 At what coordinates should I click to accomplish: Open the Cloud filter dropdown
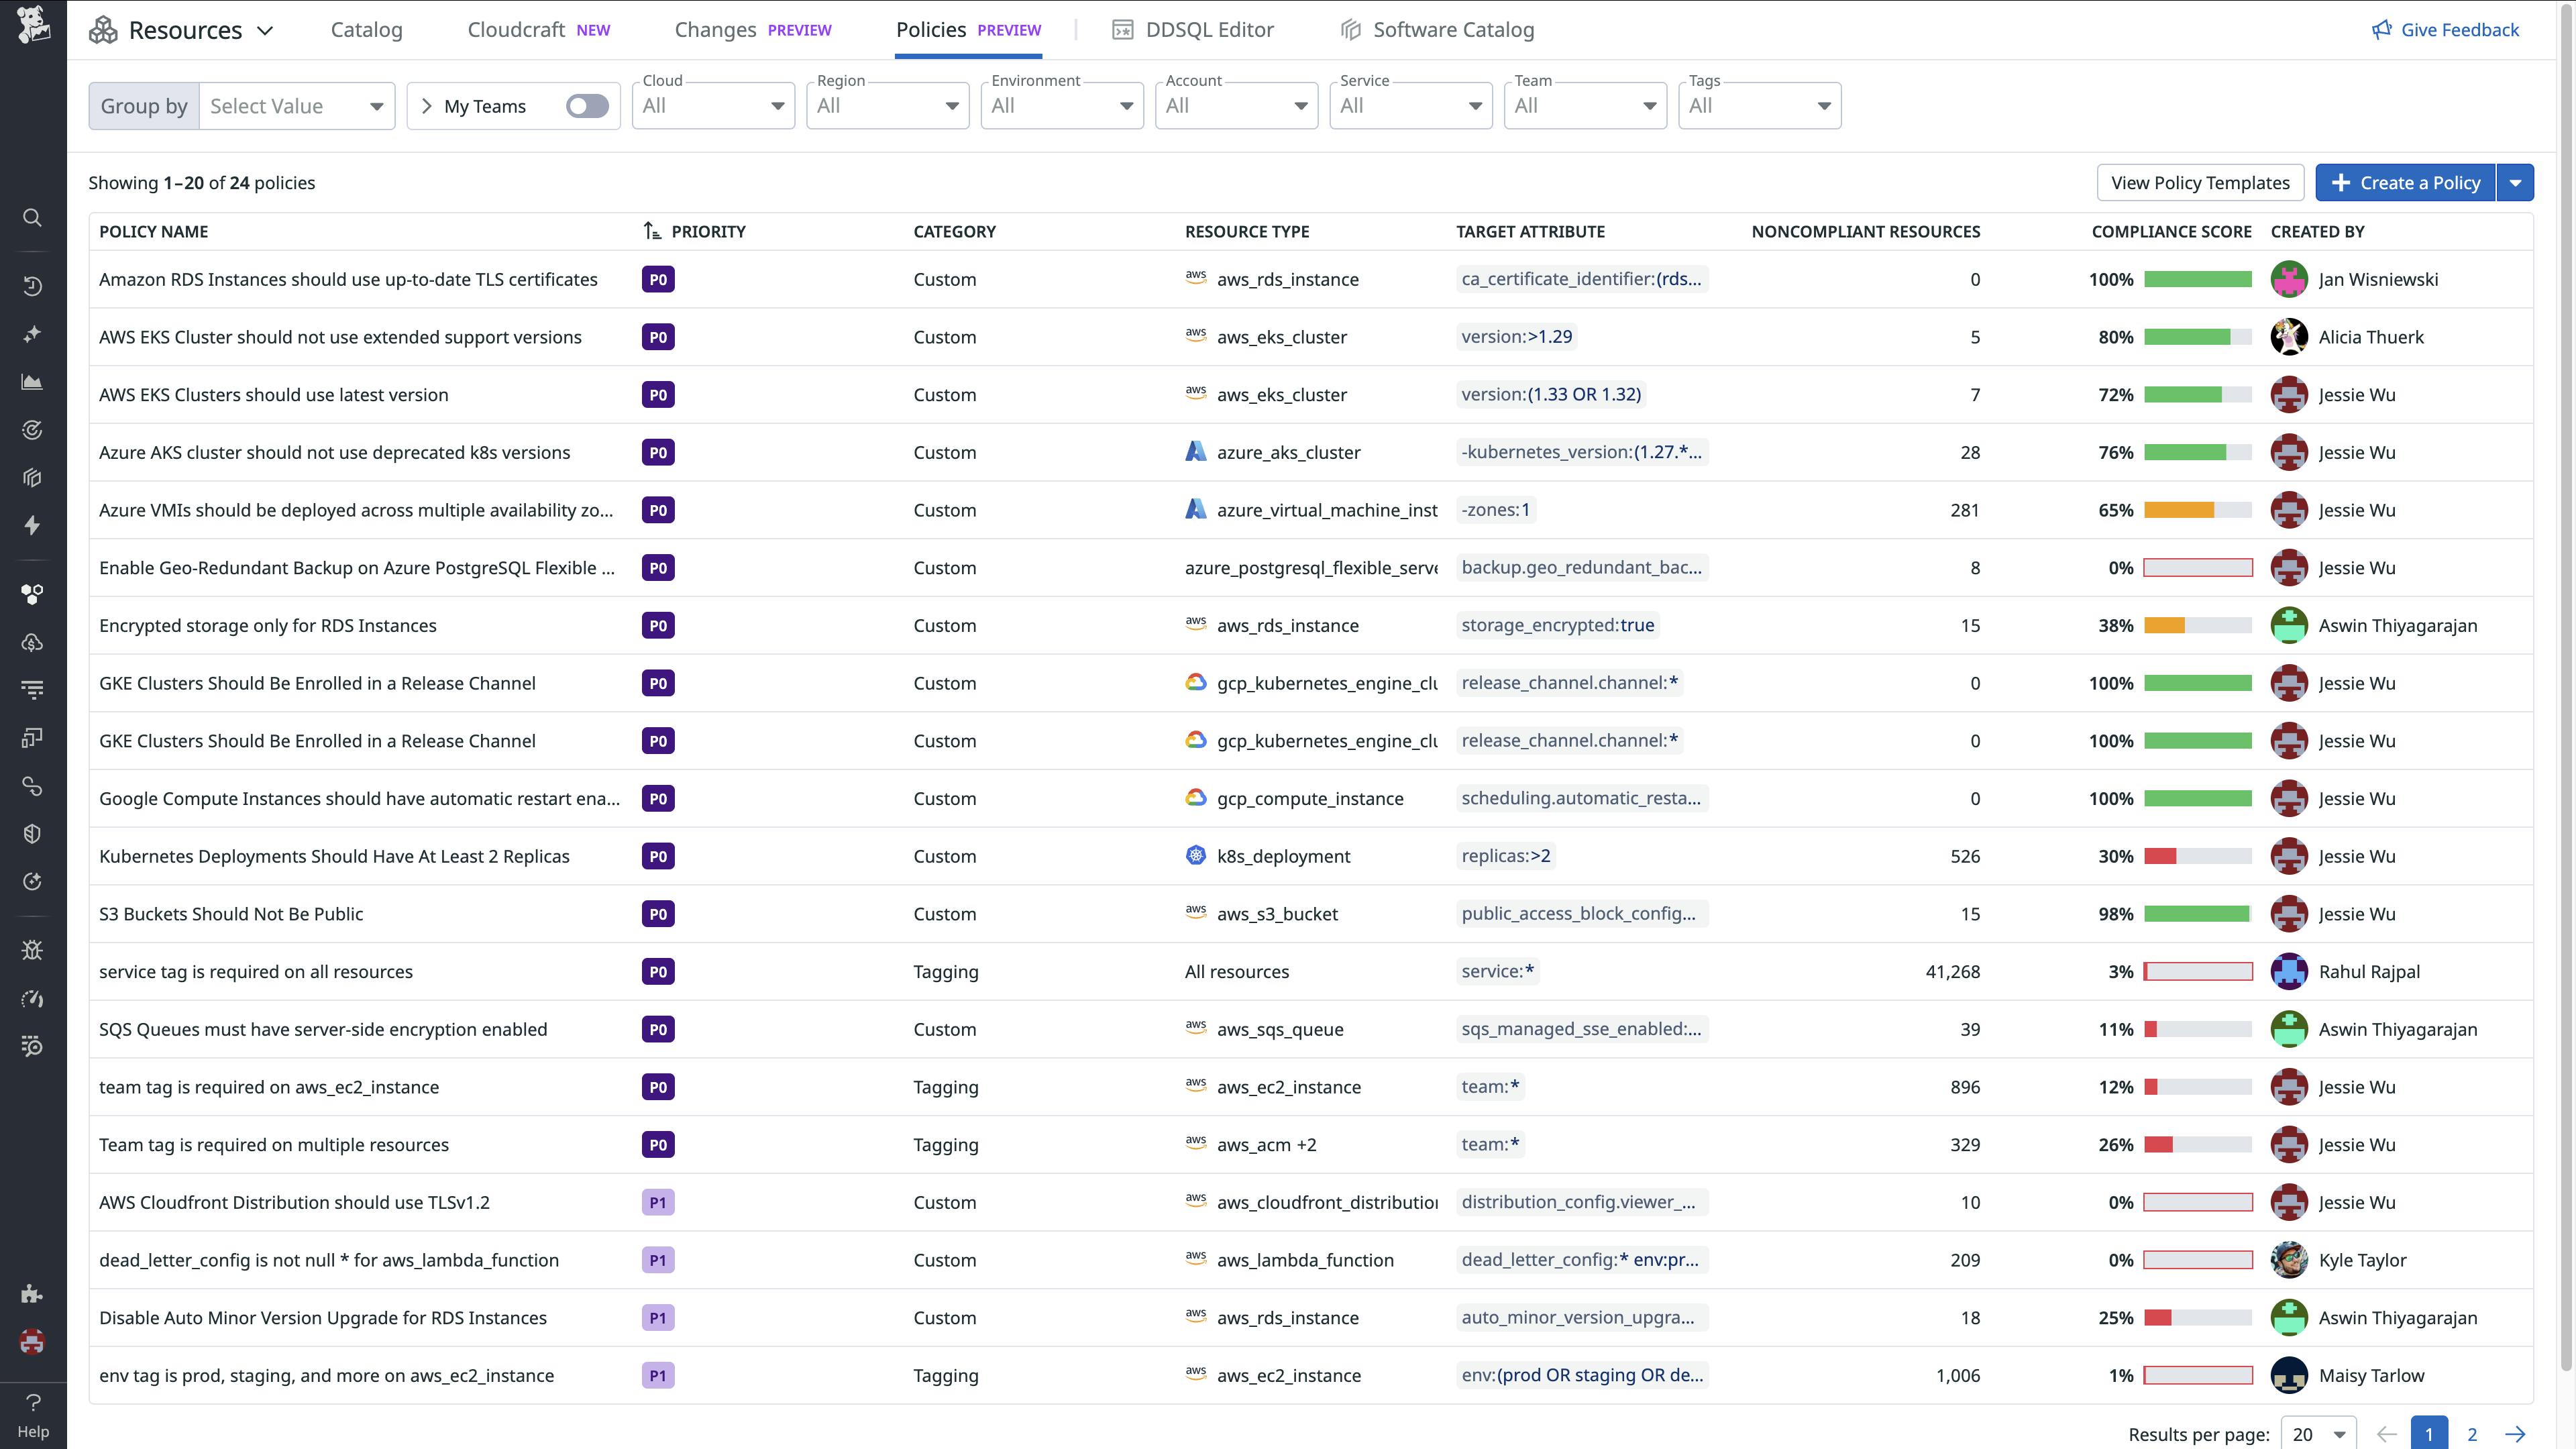[x=712, y=105]
